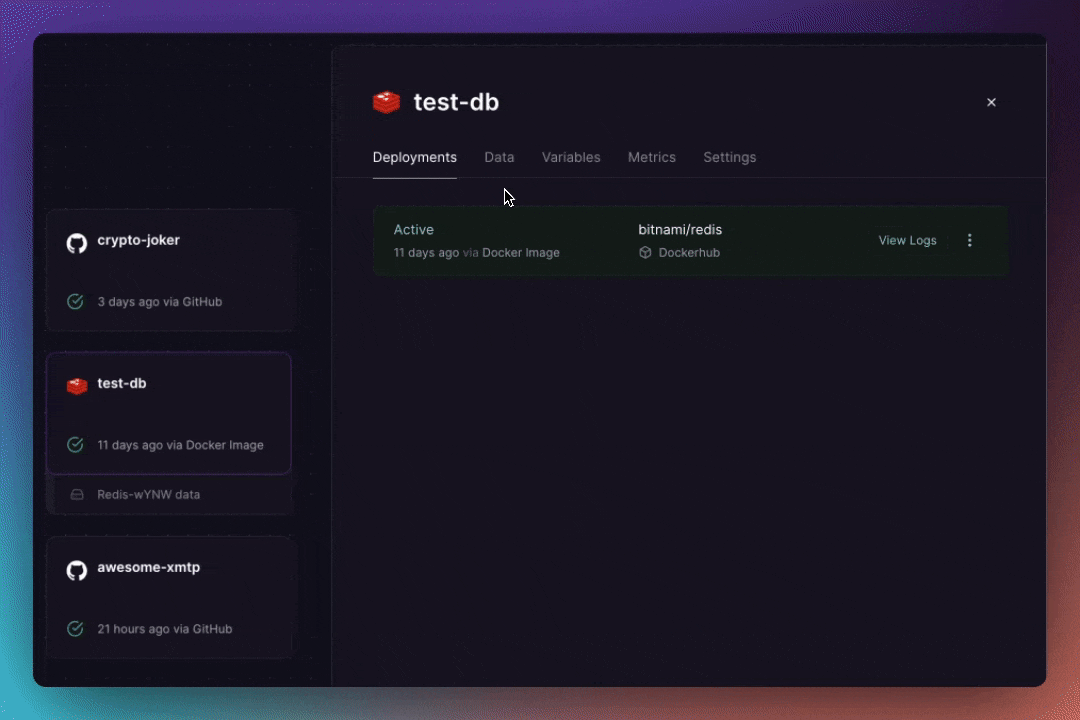Switch to the Data tab

coord(499,158)
